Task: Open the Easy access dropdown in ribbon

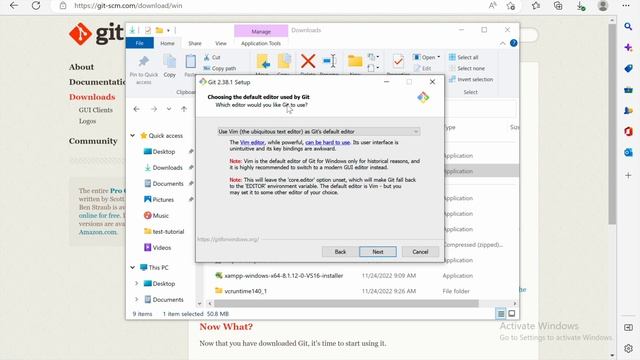Action: point(373,67)
